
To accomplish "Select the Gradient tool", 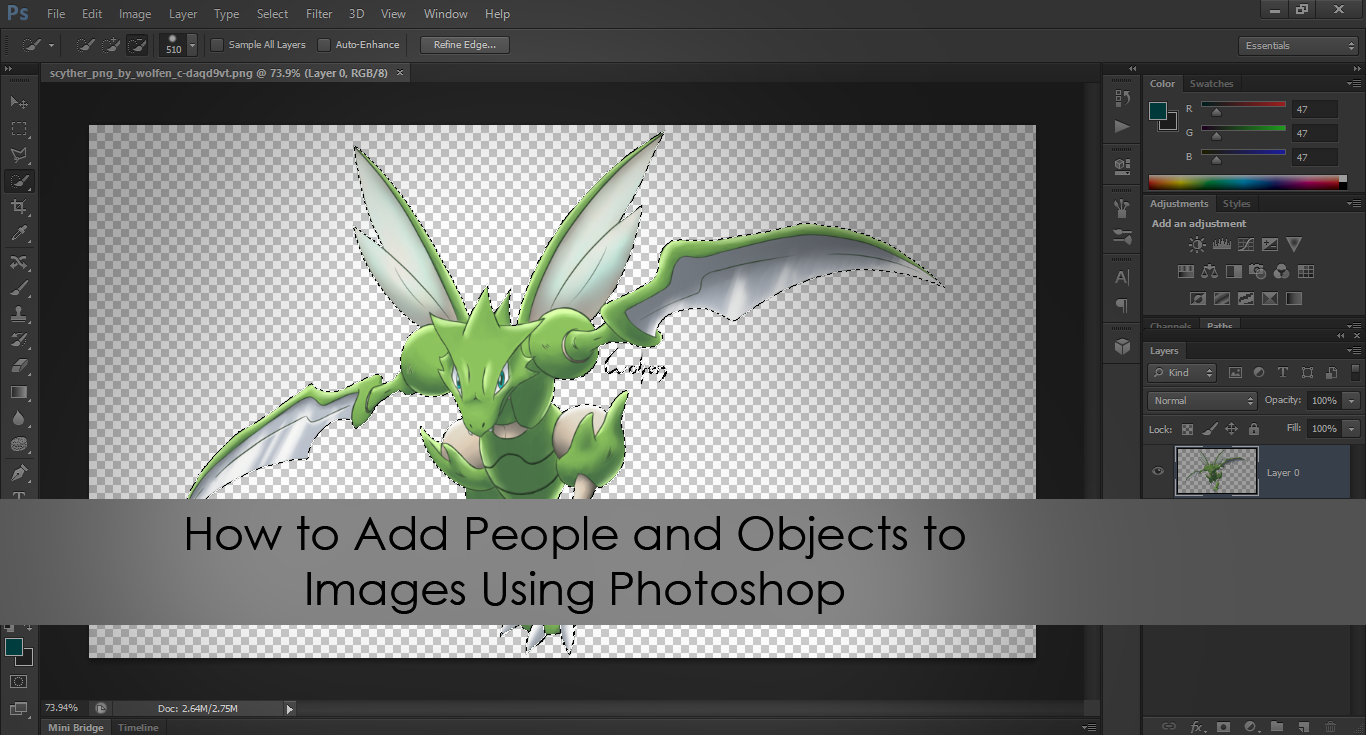I will [x=19, y=392].
